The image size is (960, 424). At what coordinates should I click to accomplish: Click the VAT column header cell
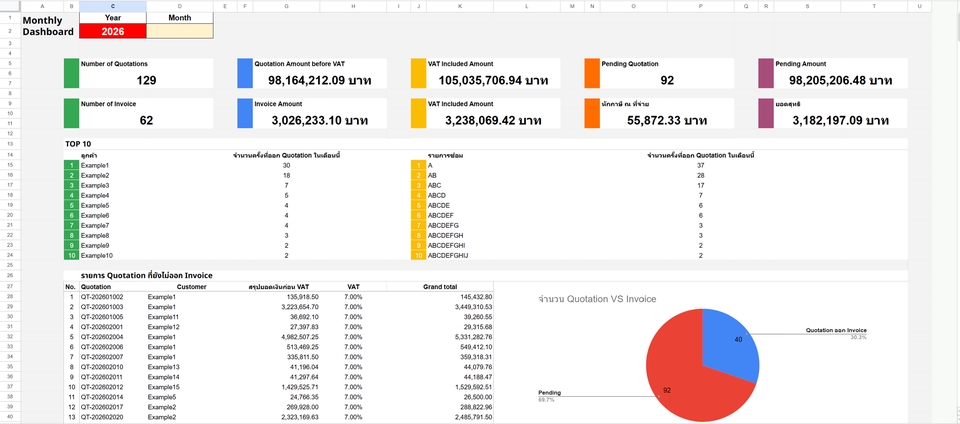click(x=353, y=286)
